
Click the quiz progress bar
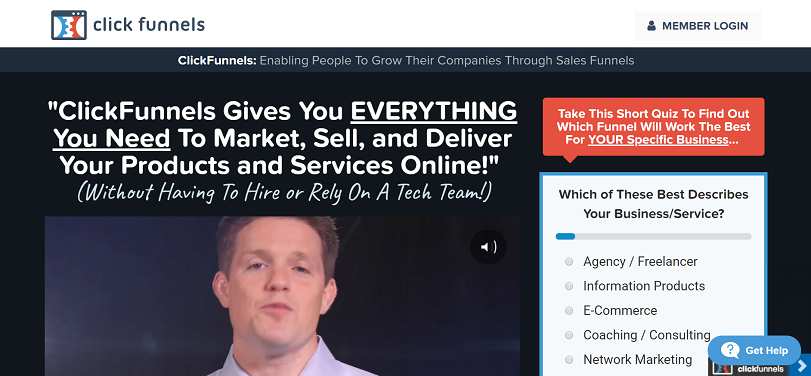pos(653,236)
